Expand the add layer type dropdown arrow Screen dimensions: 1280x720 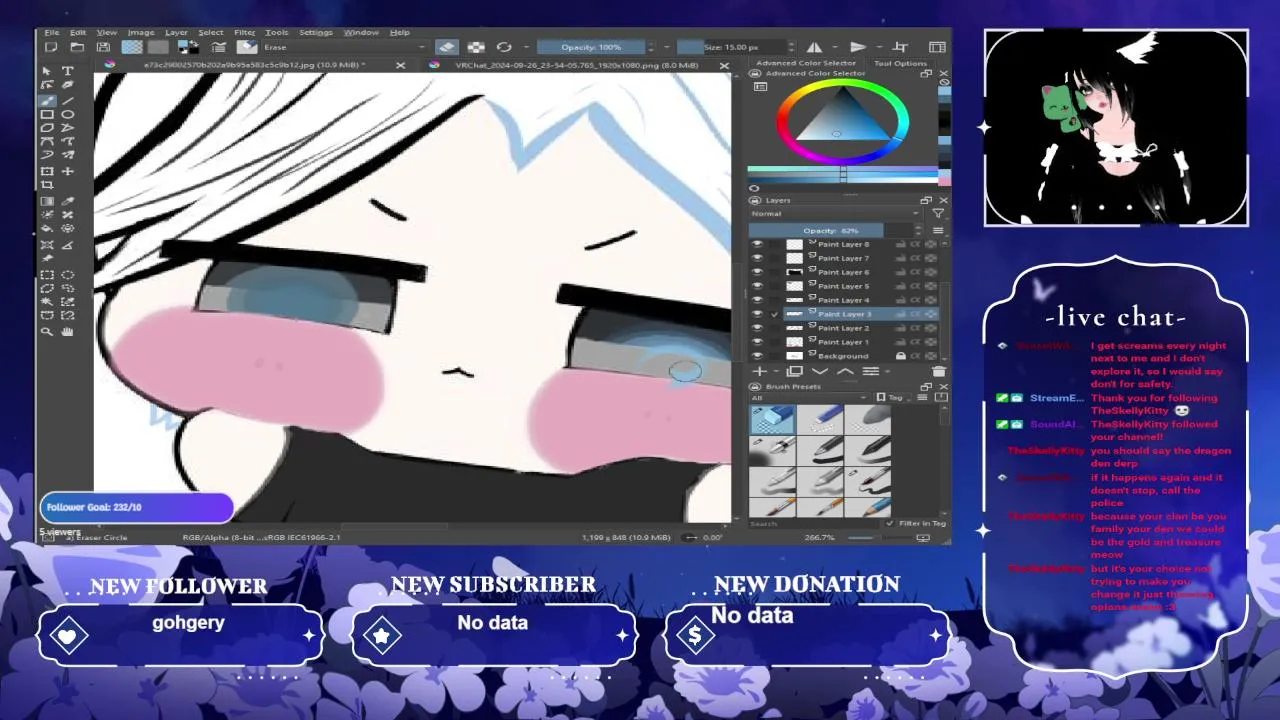coord(774,371)
